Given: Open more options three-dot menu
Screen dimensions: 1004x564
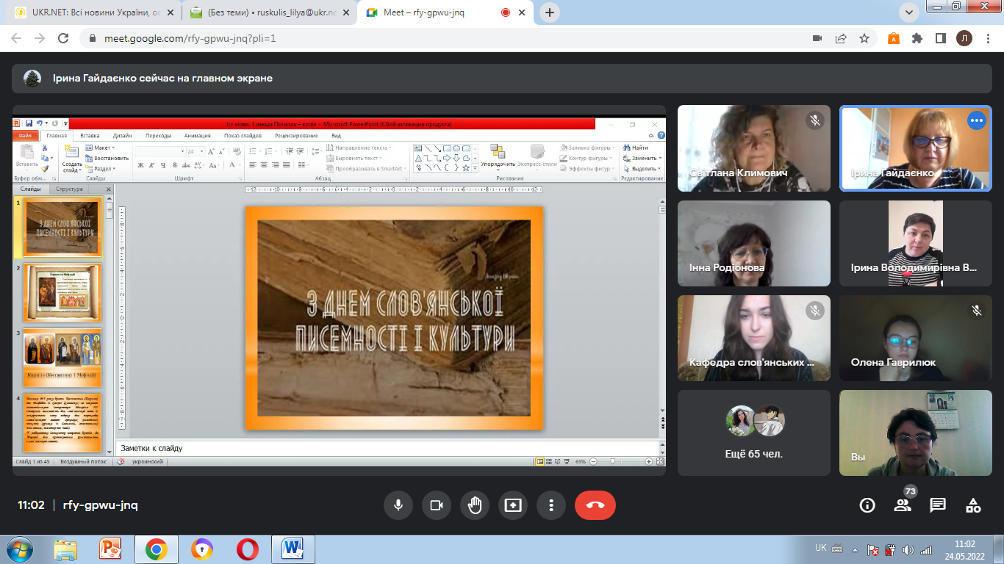Looking at the screenshot, I should (x=550, y=505).
